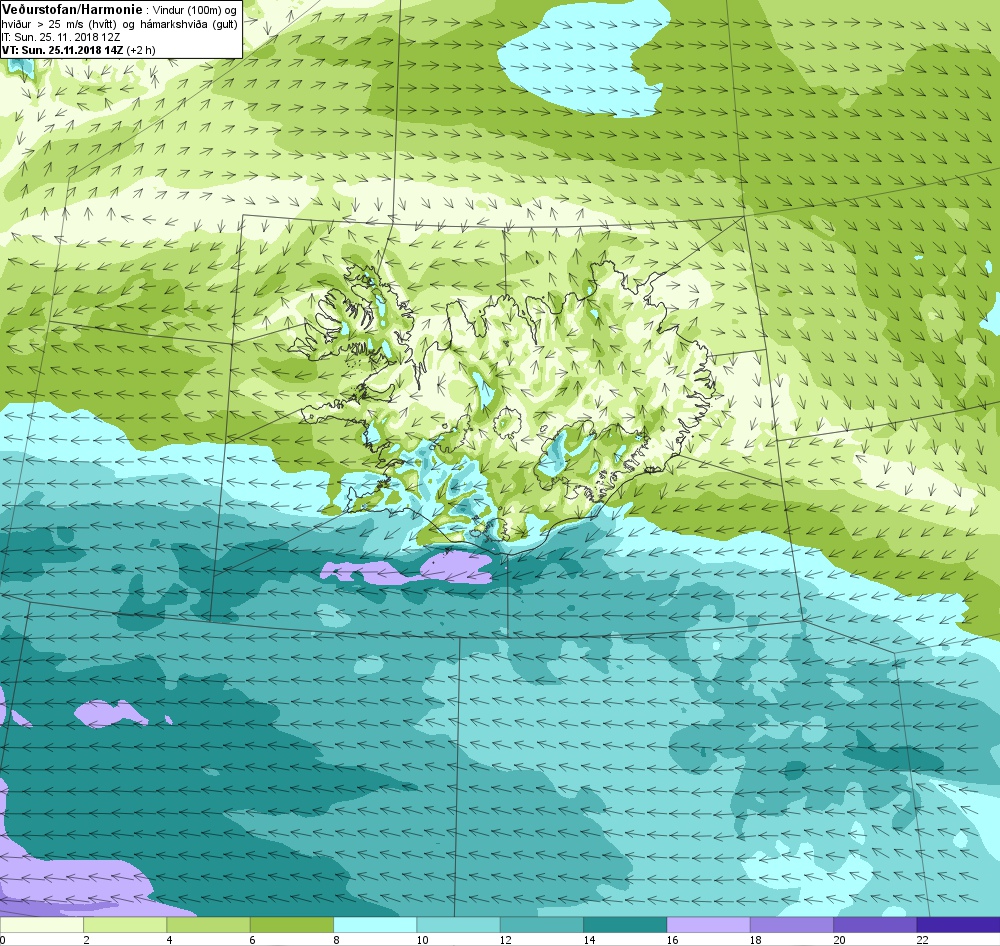Click the dark teal 14–16 legend swatch
The width and height of the screenshot is (1000, 946).
pyautogui.click(x=625, y=924)
